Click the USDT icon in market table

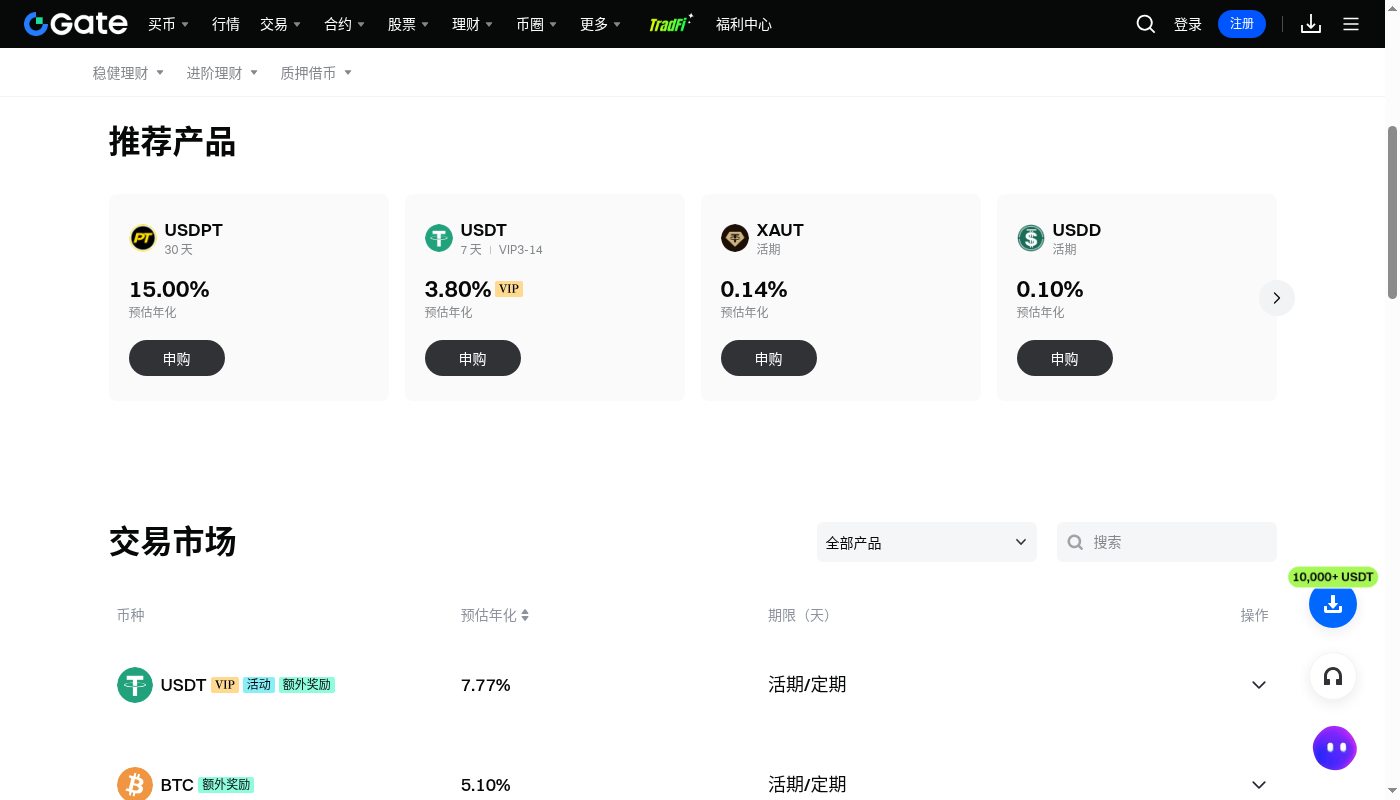pyautogui.click(x=135, y=685)
